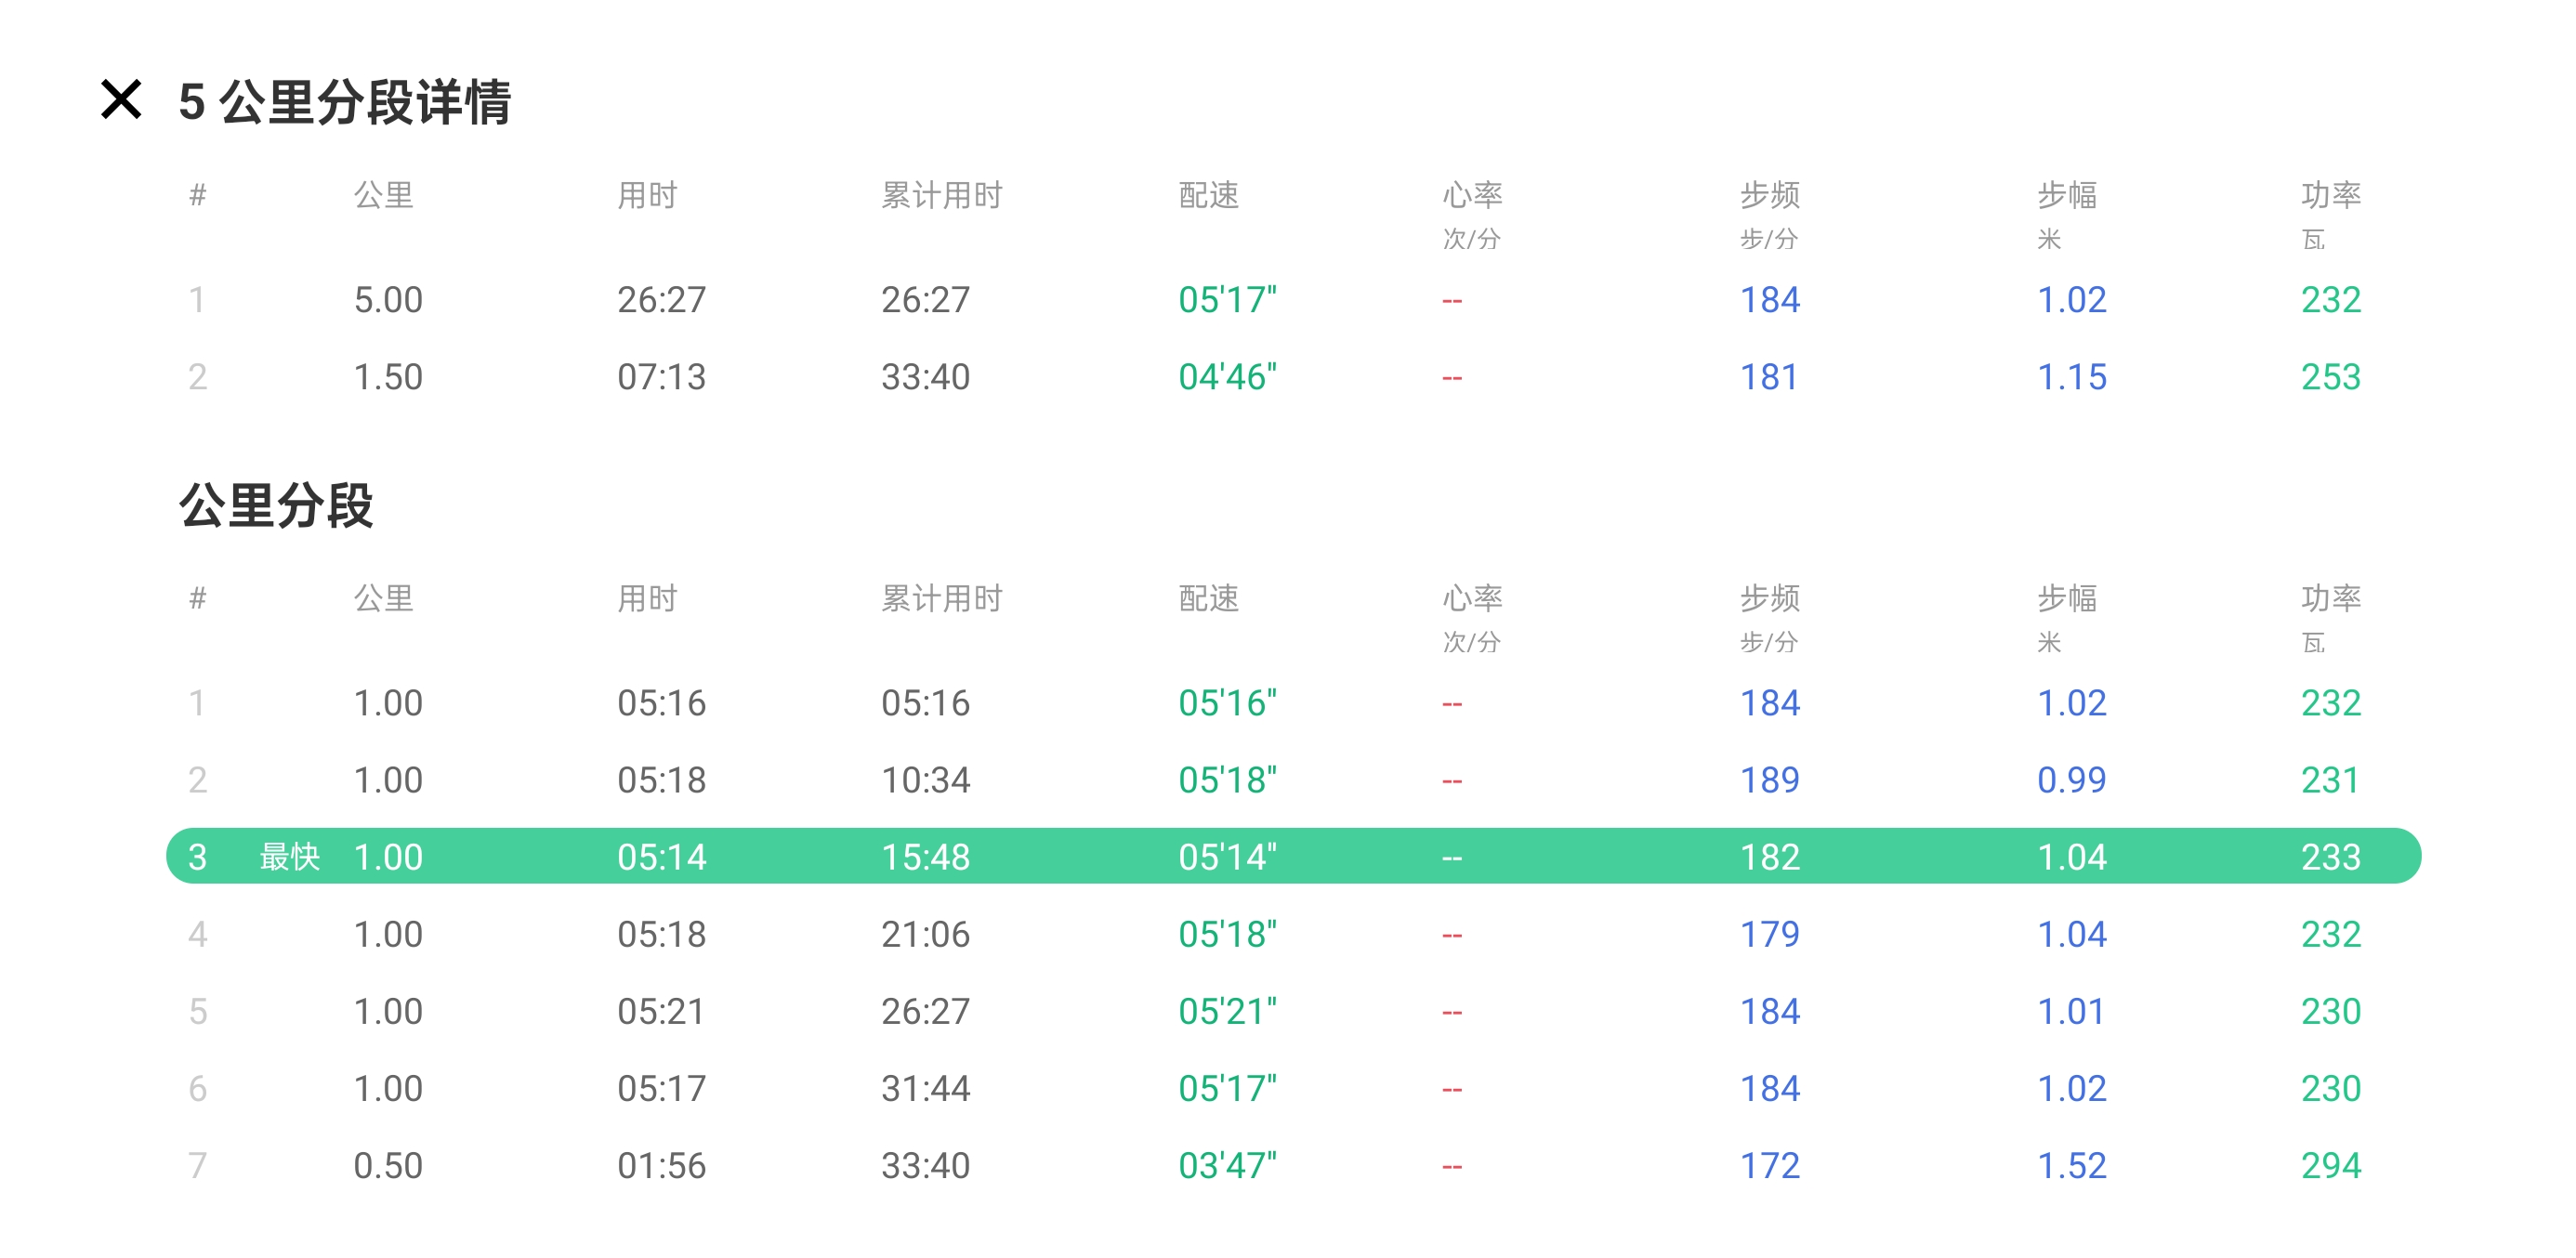Click pace 04'46" in the second split
This screenshot has height=1258, width=2576.
[1227, 377]
